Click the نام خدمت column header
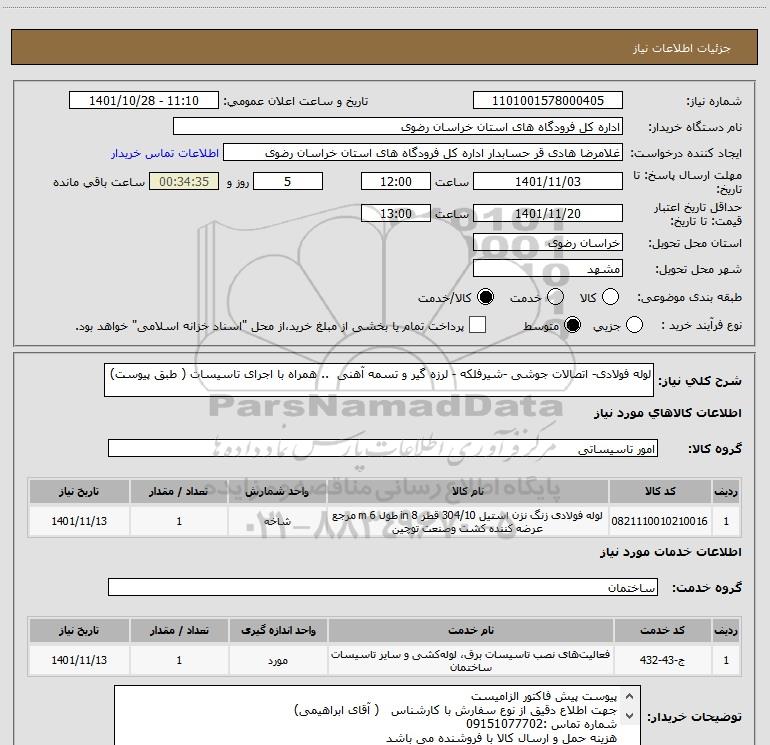This screenshot has width=770, height=745. (x=470, y=631)
